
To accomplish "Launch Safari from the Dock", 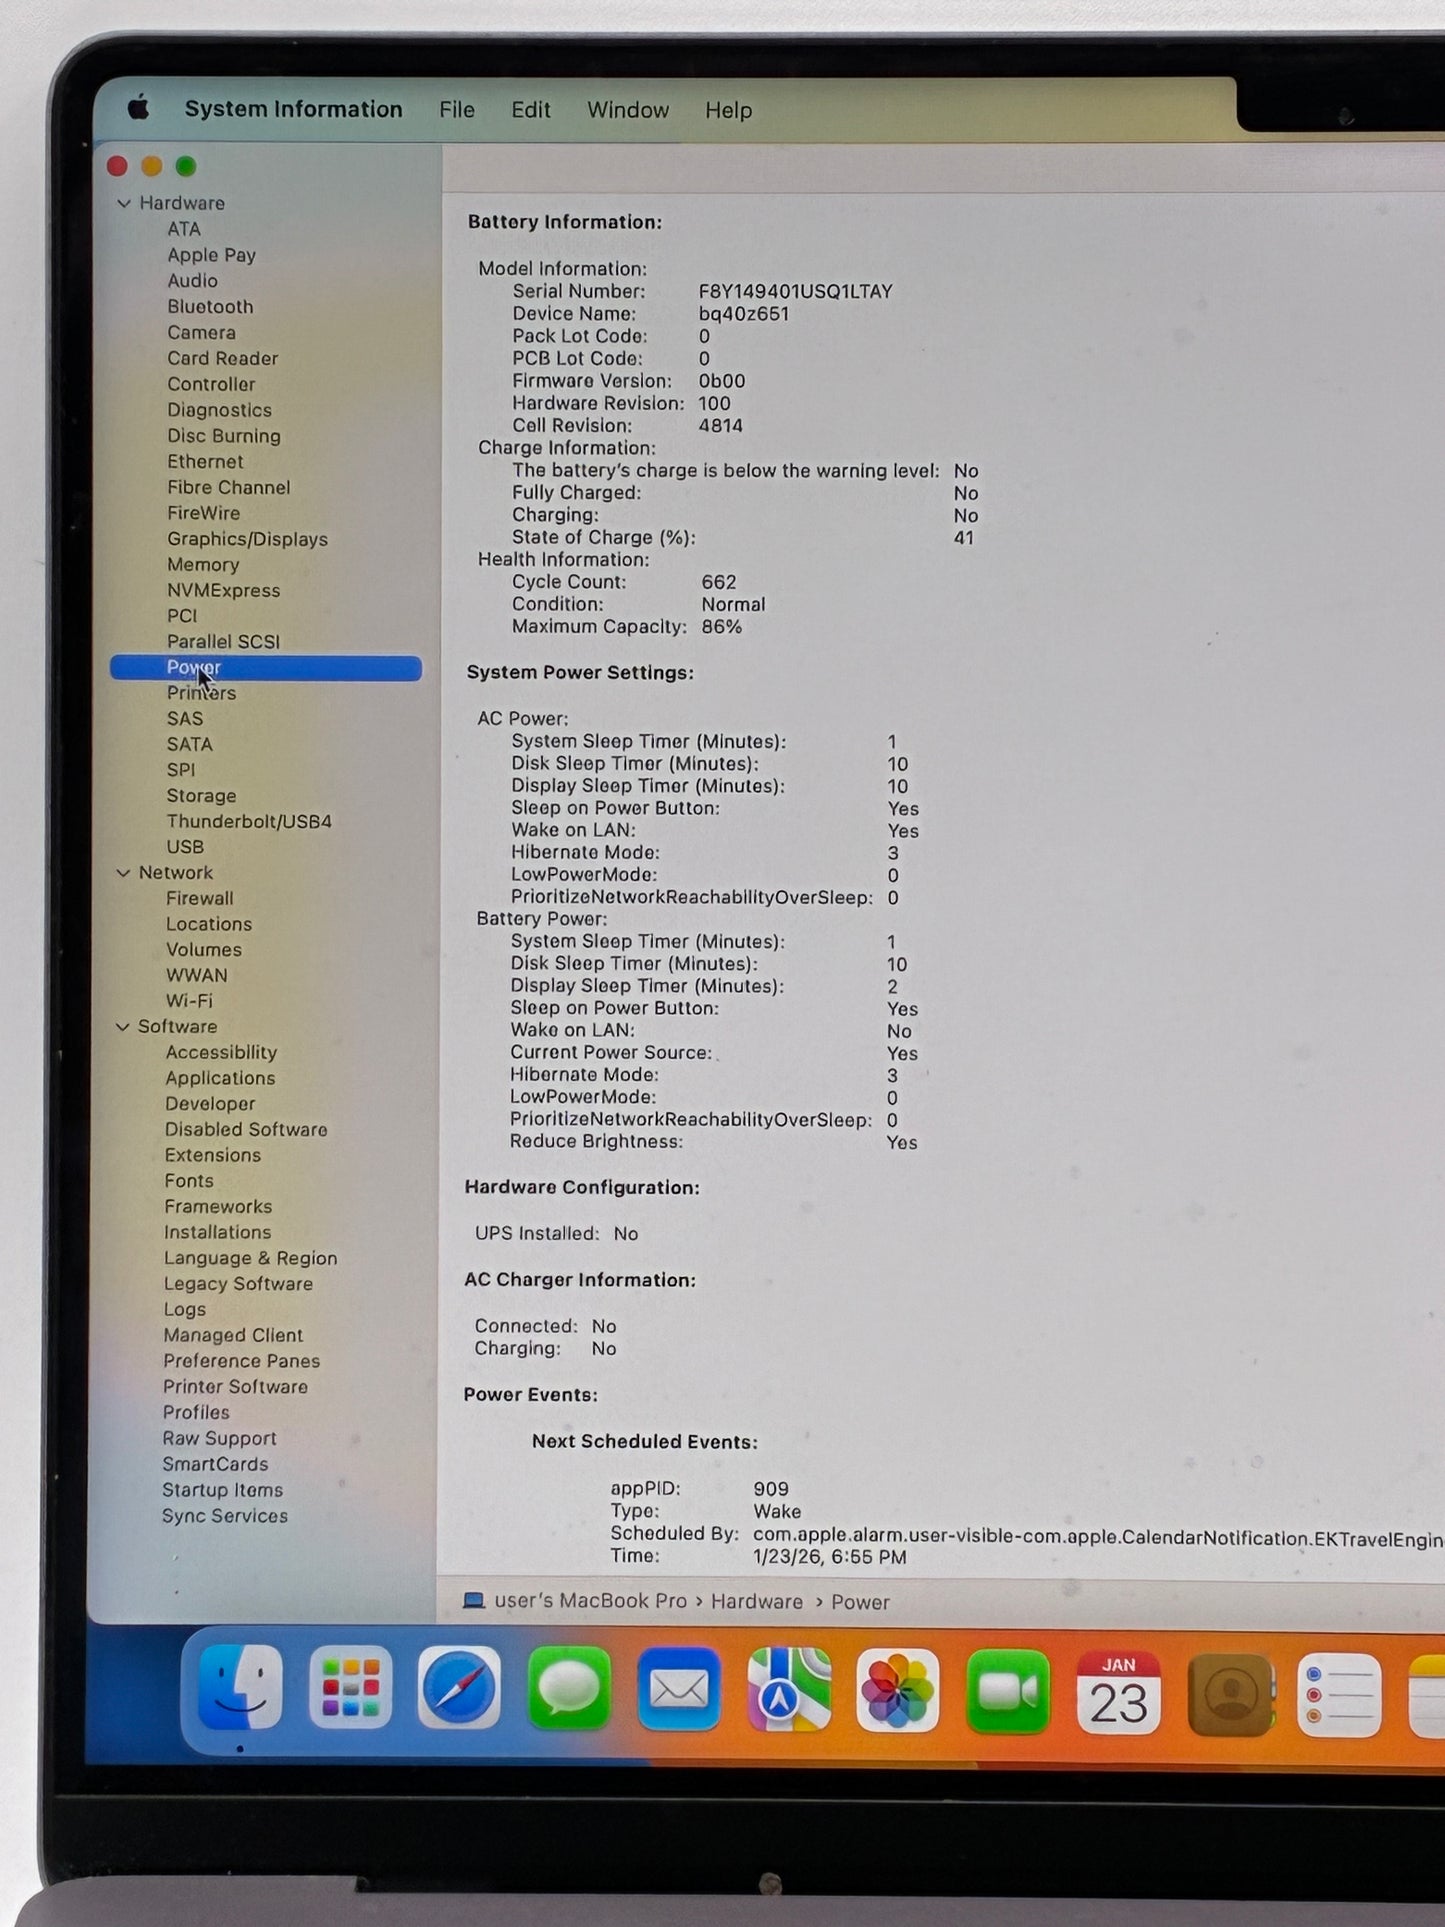I will click(459, 1688).
